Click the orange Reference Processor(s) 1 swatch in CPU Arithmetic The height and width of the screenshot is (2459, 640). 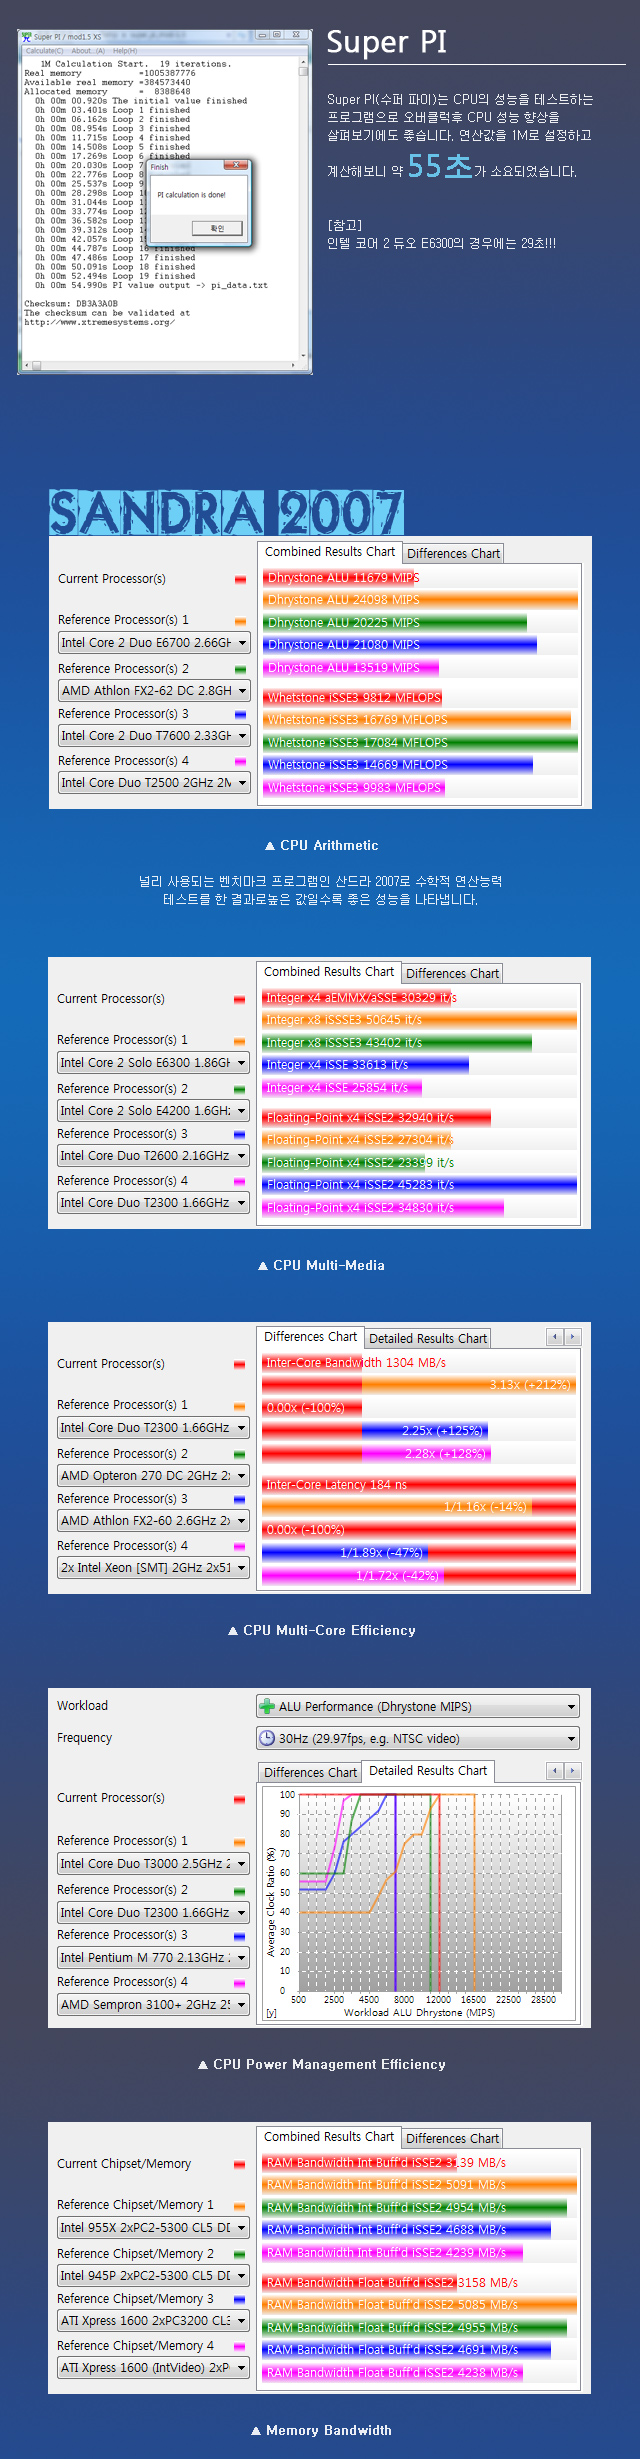tap(240, 622)
